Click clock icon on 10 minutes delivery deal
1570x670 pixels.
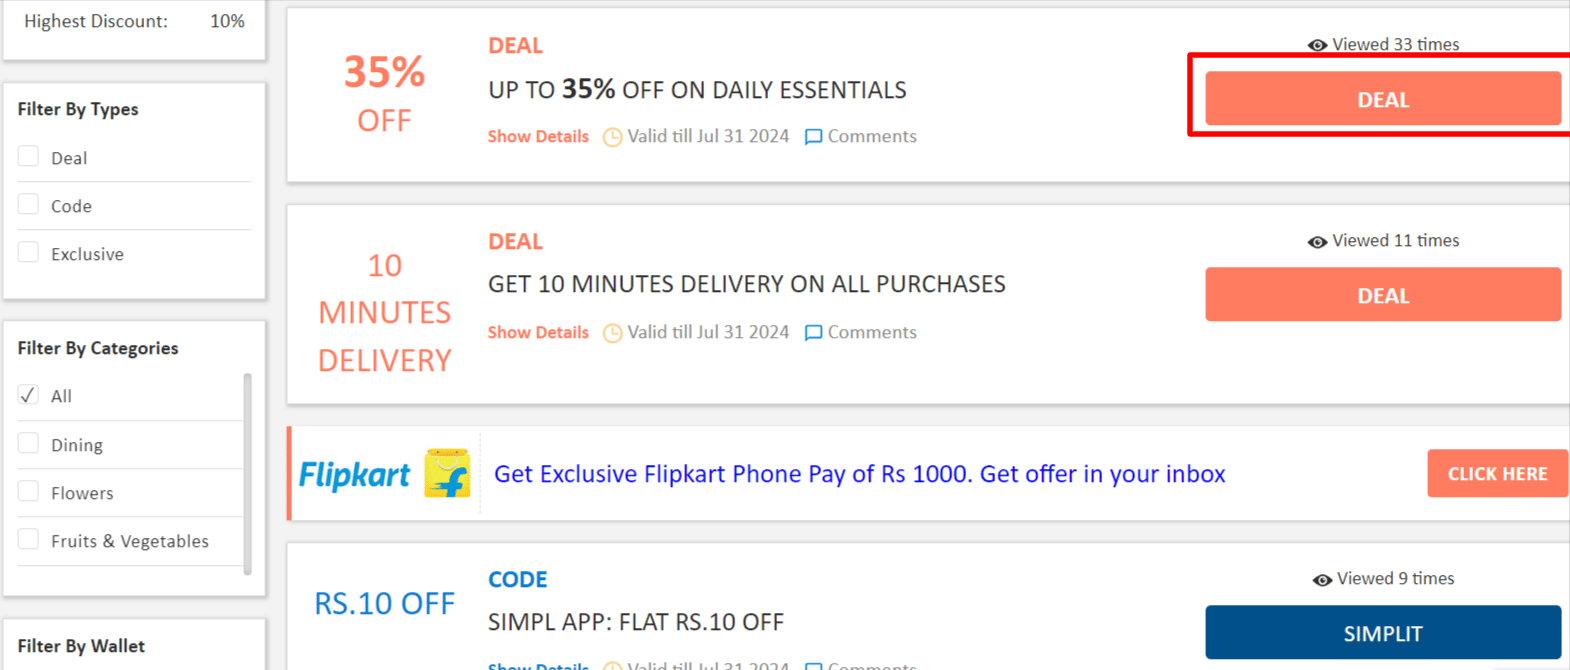pos(612,333)
